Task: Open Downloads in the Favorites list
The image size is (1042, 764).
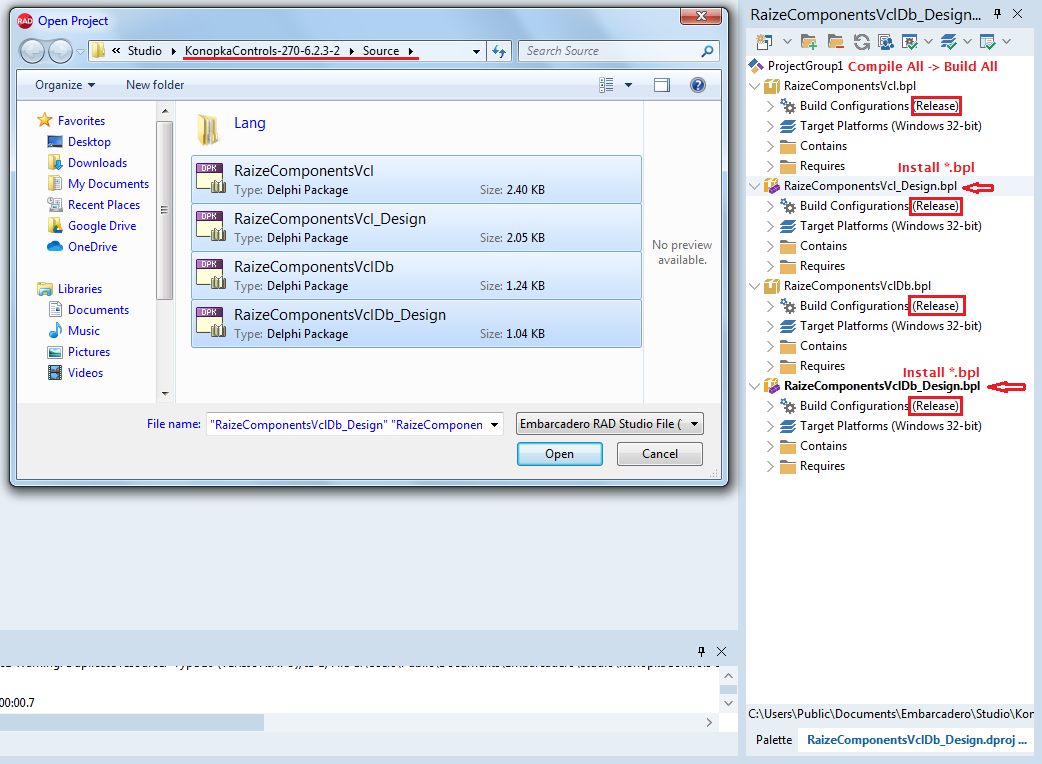Action: click(x=97, y=163)
